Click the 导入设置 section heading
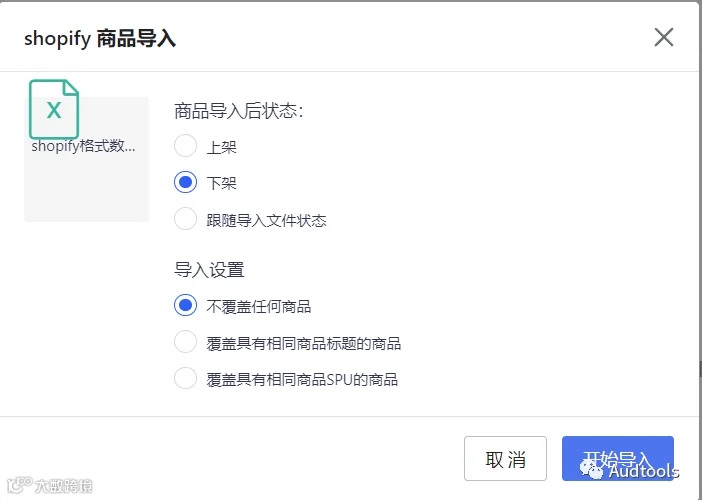Viewport: 702px width, 500px height. tap(209, 270)
